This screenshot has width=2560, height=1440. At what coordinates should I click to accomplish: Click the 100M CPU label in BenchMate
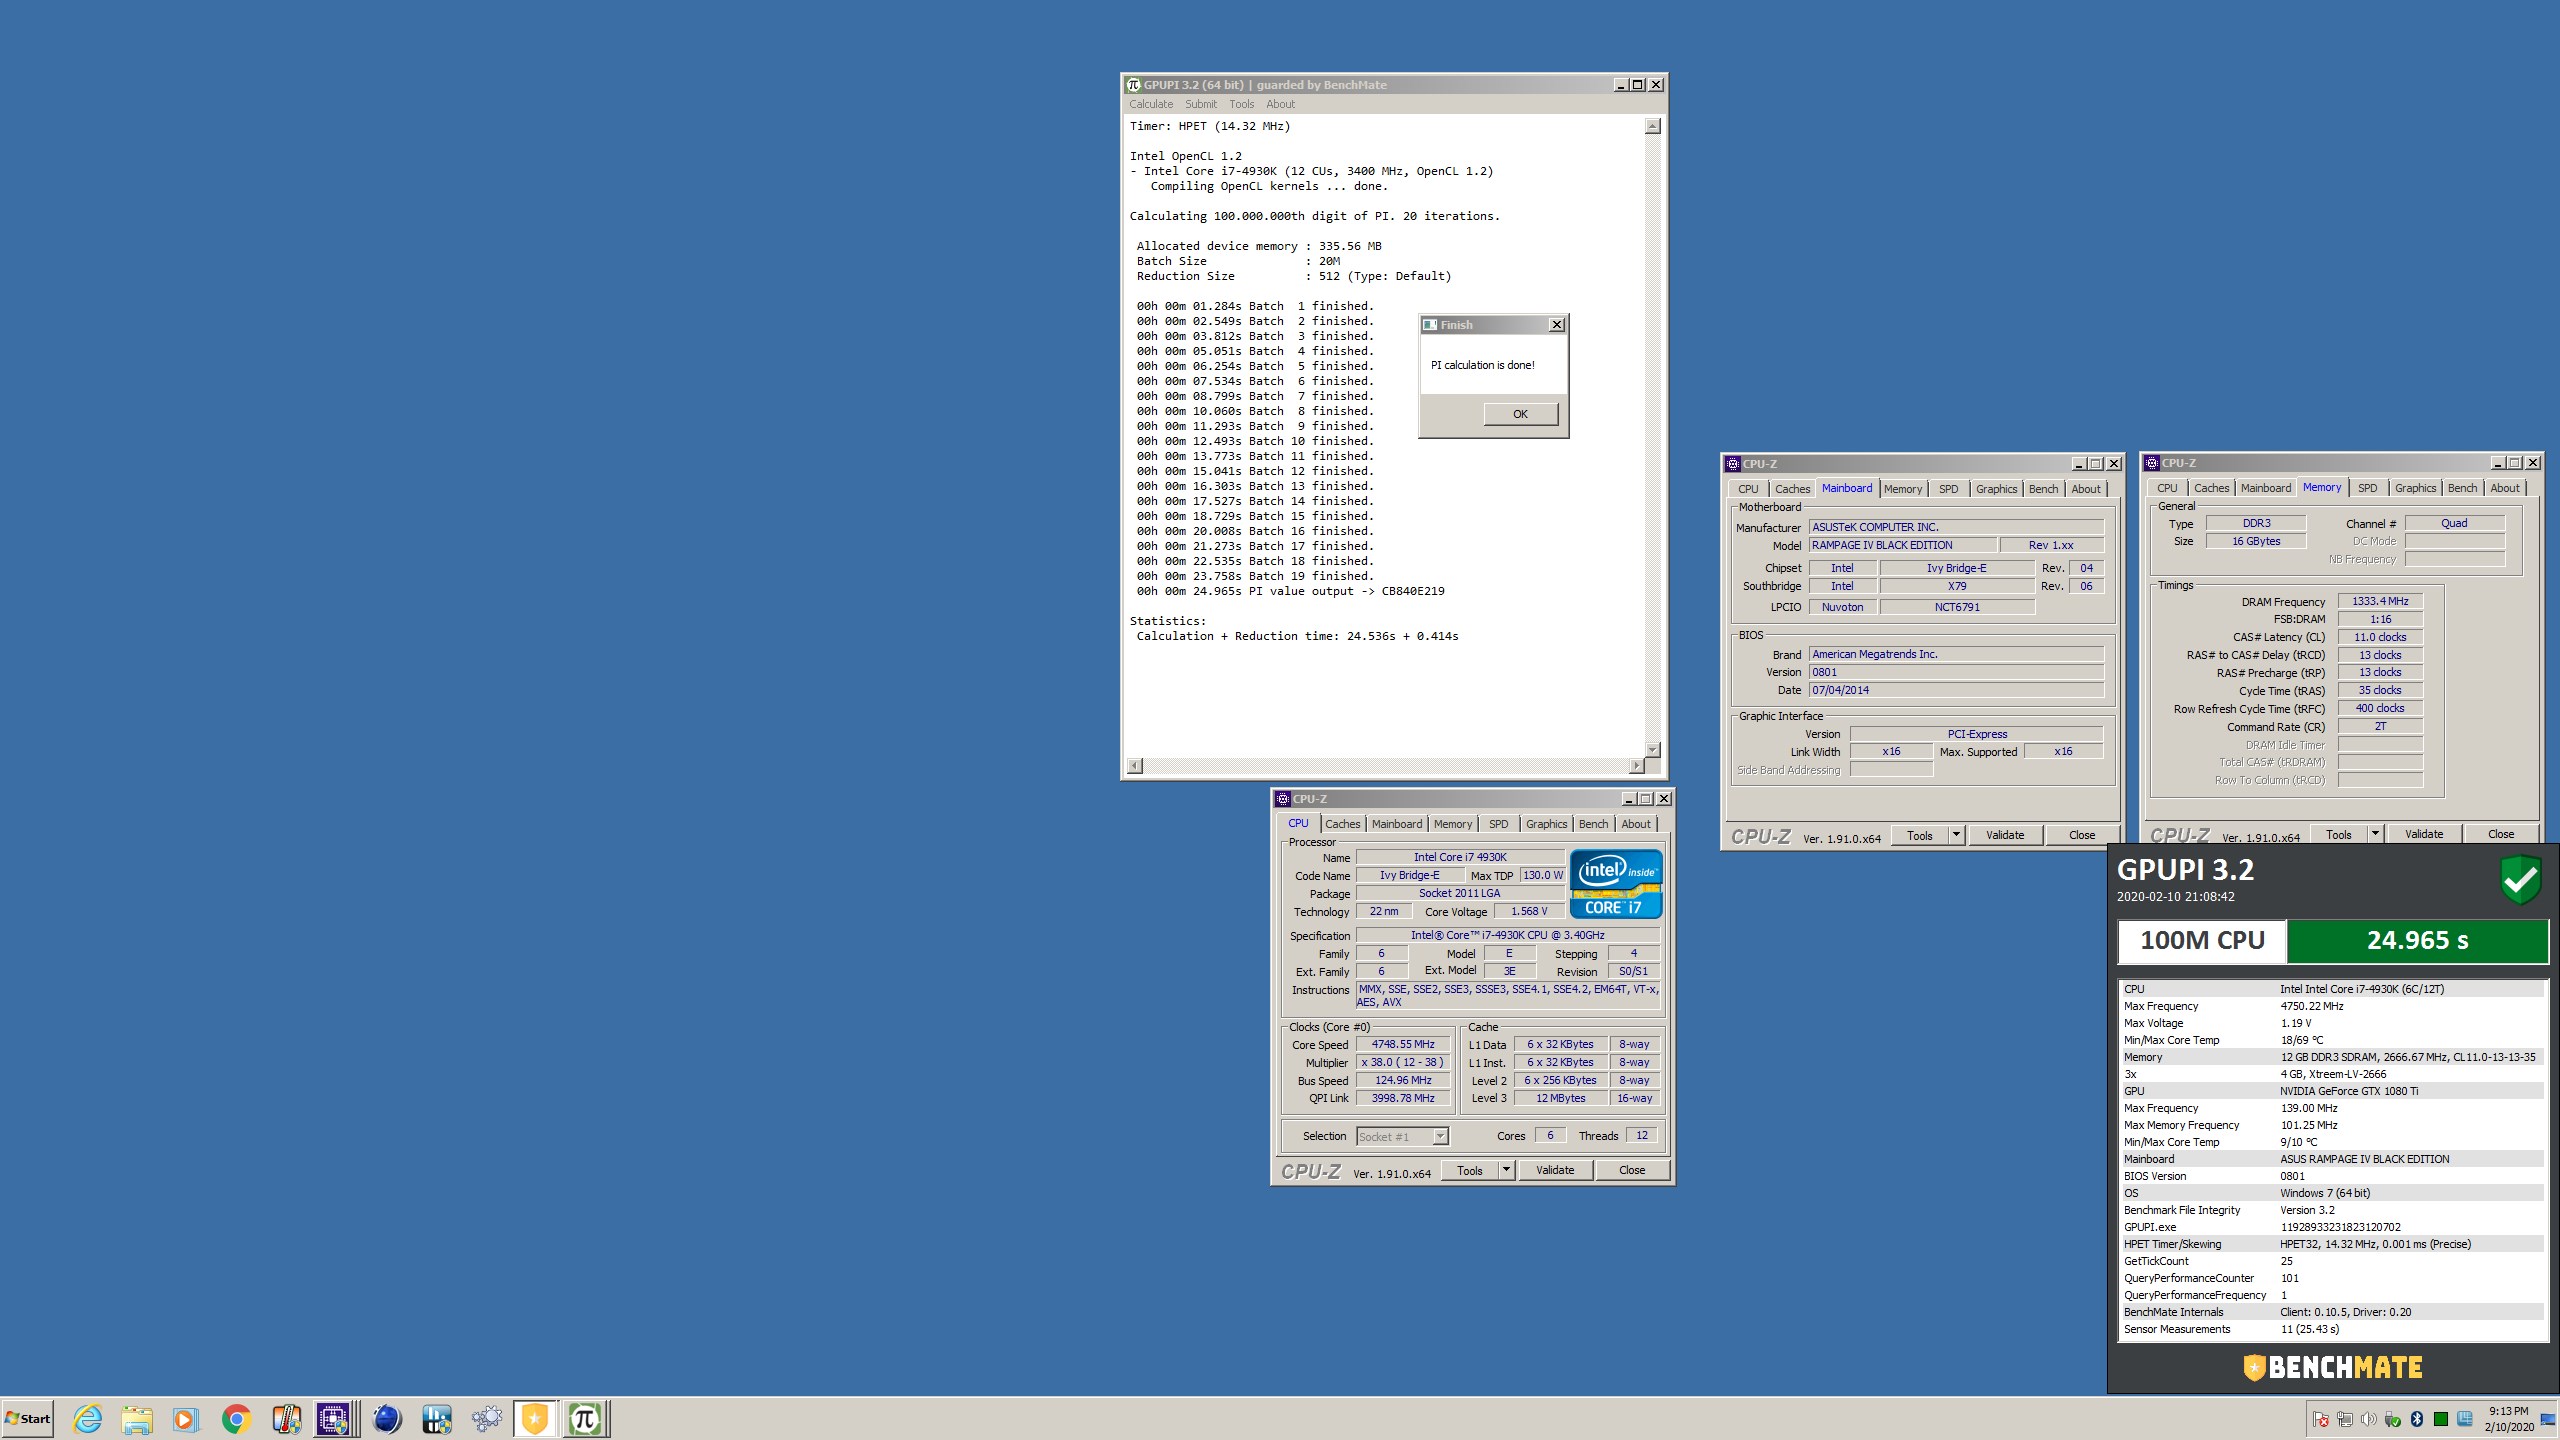2202,940
